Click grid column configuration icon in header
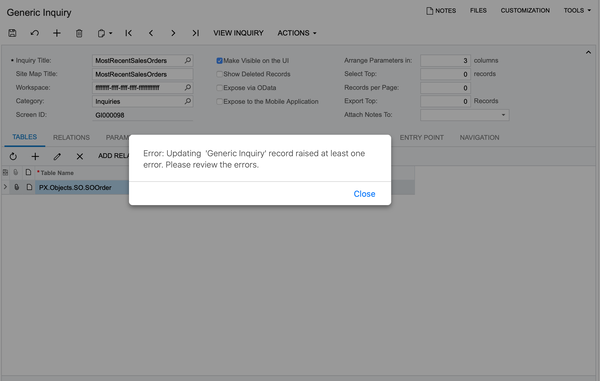 click(5, 173)
